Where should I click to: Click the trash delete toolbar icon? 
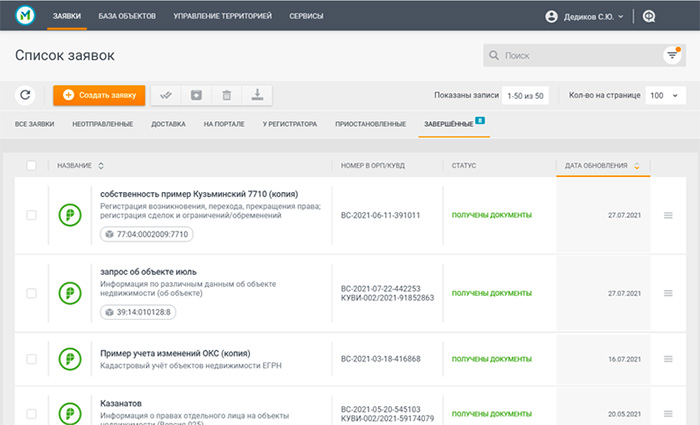tap(227, 95)
